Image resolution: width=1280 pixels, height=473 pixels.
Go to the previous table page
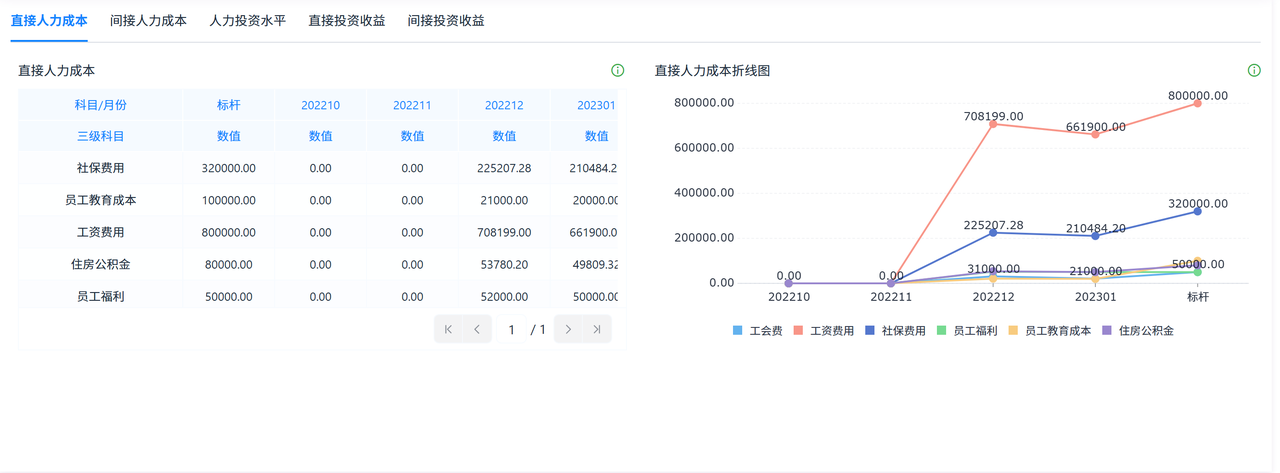[477, 329]
